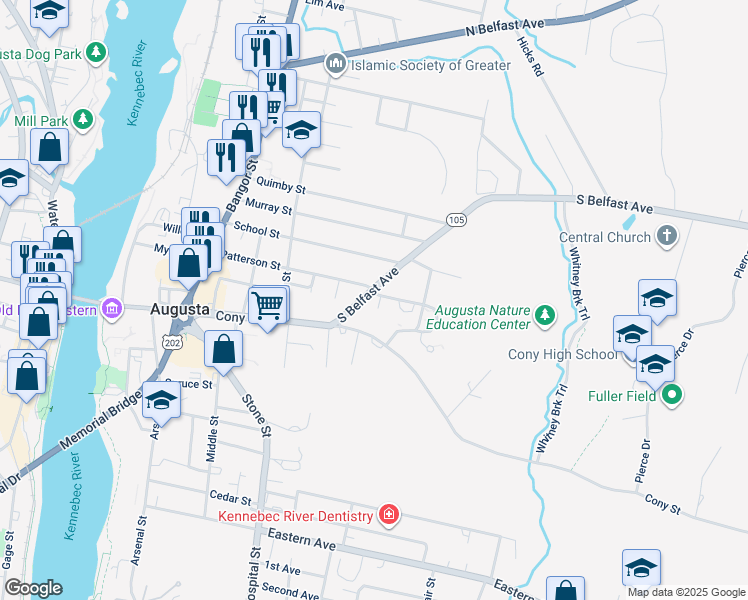Click the graduation cap marker near Bangor St
The width and height of the screenshot is (748, 600).
[x=301, y=133]
